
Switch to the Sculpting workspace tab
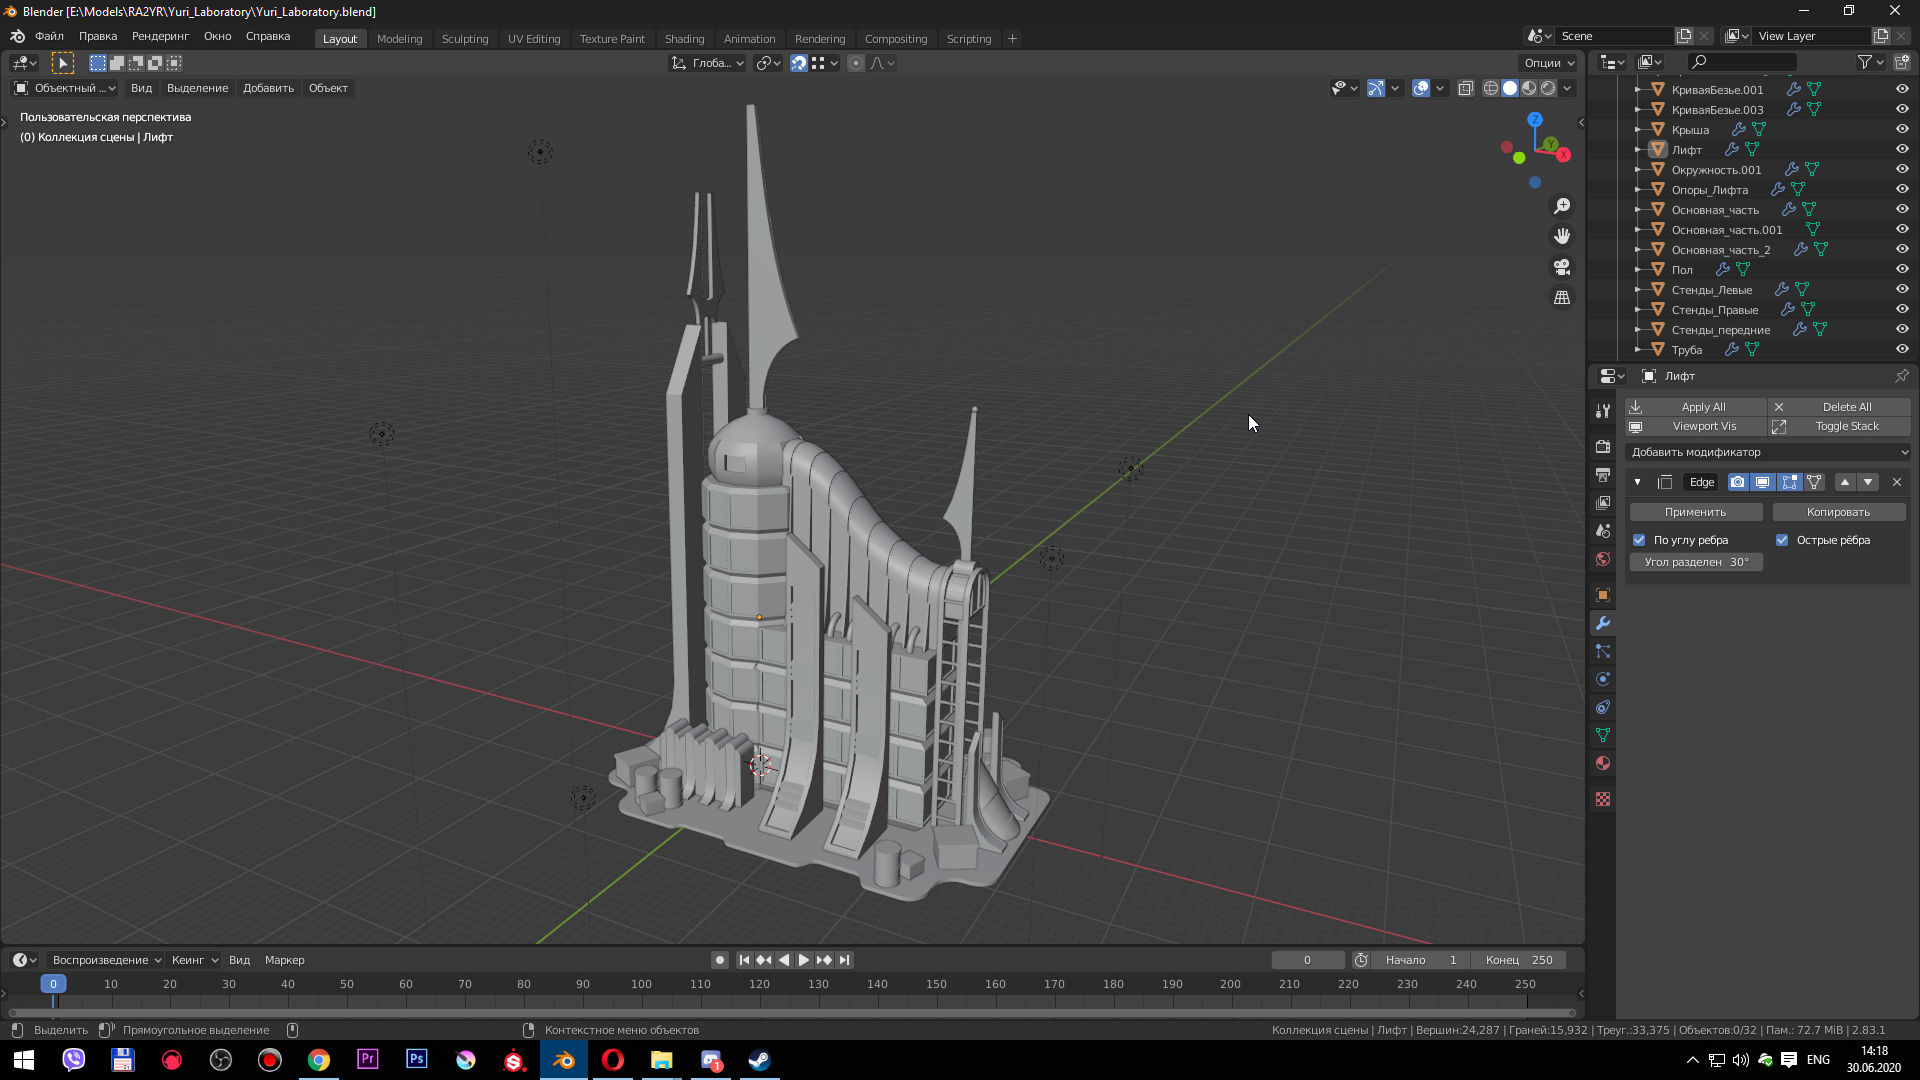(x=465, y=39)
